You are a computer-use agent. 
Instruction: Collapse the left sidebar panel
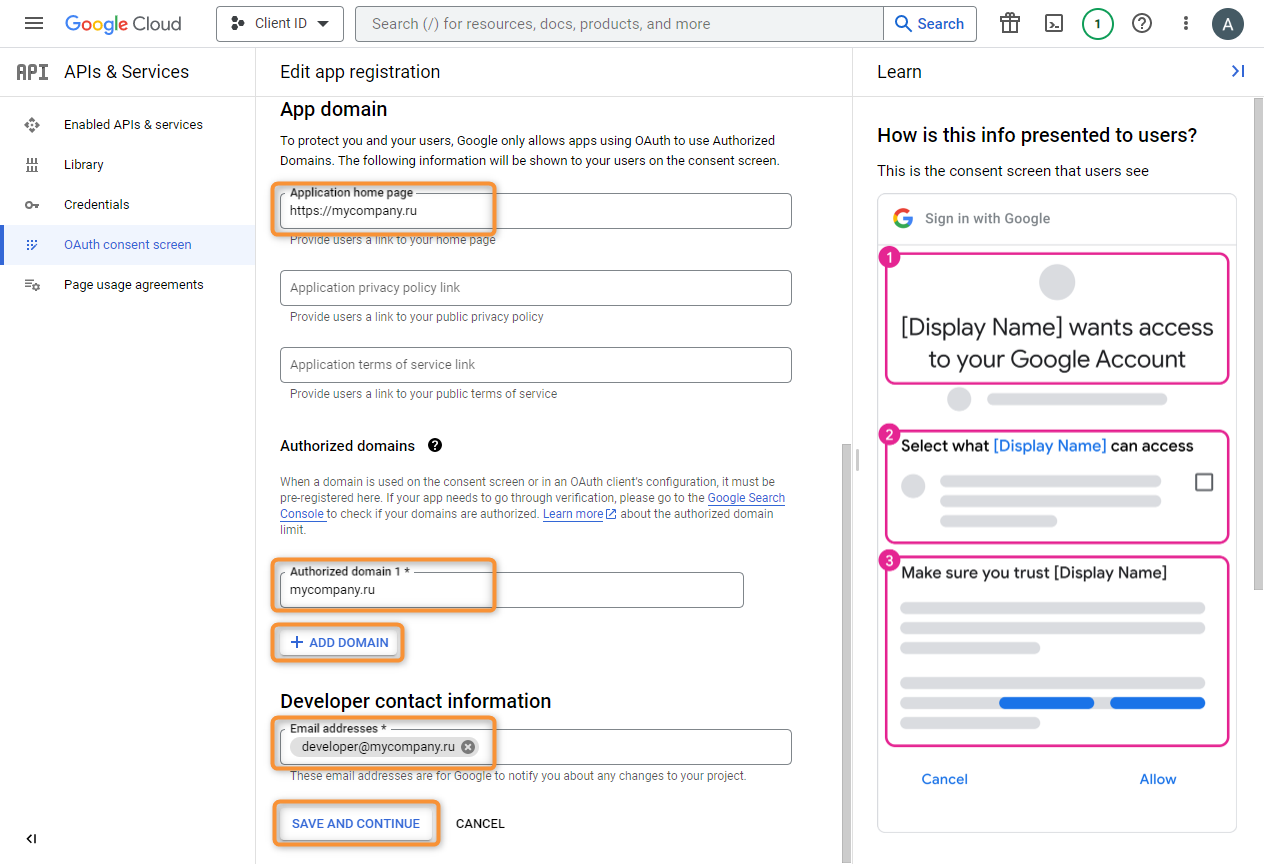pyautogui.click(x=31, y=839)
